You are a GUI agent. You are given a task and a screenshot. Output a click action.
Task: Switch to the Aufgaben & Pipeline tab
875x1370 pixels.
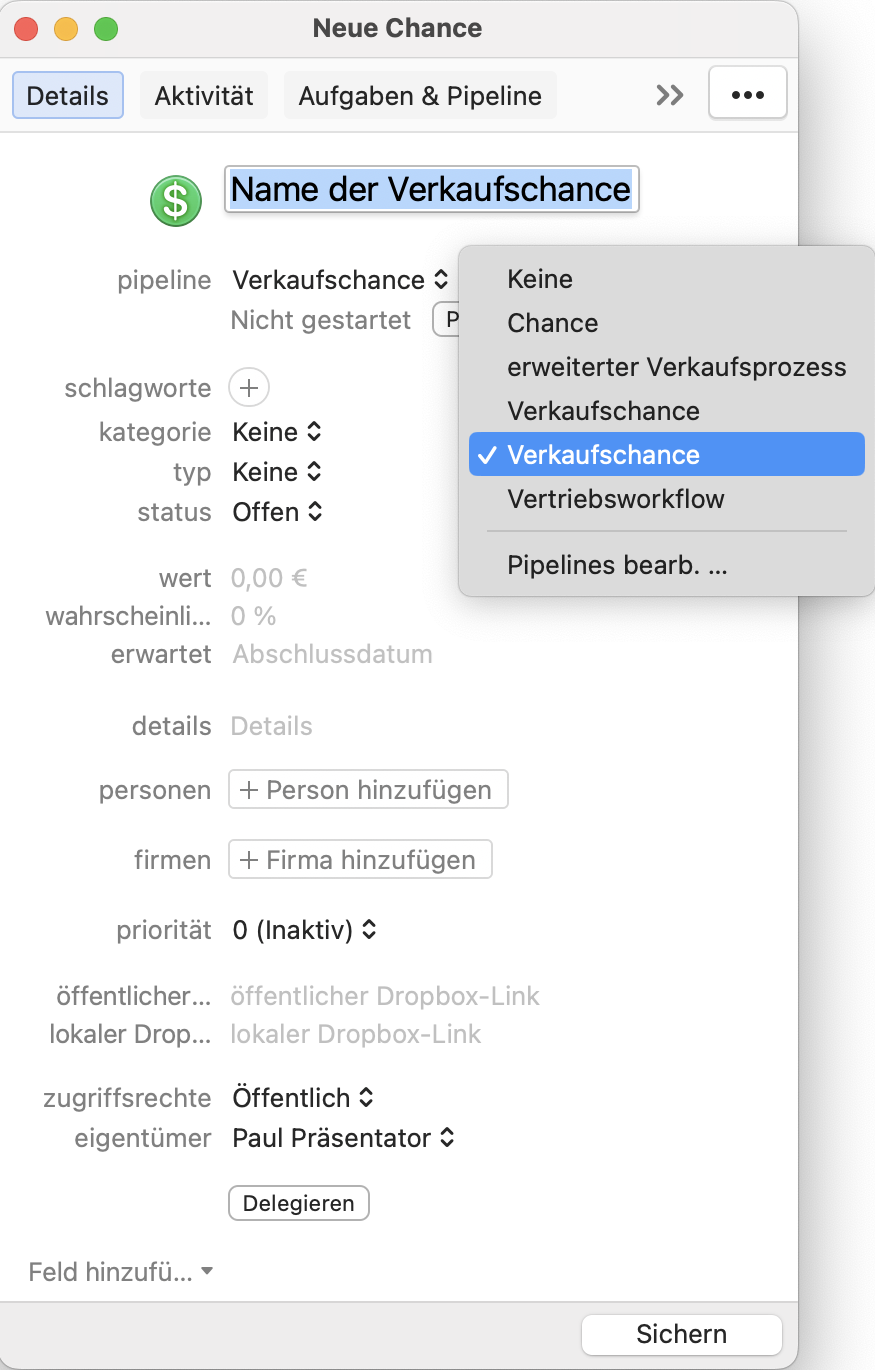(x=420, y=96)
